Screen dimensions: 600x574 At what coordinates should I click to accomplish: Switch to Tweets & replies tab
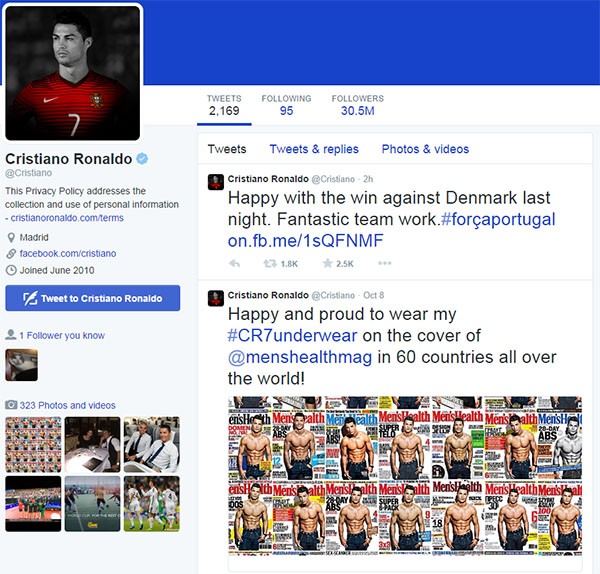(314, 149)
